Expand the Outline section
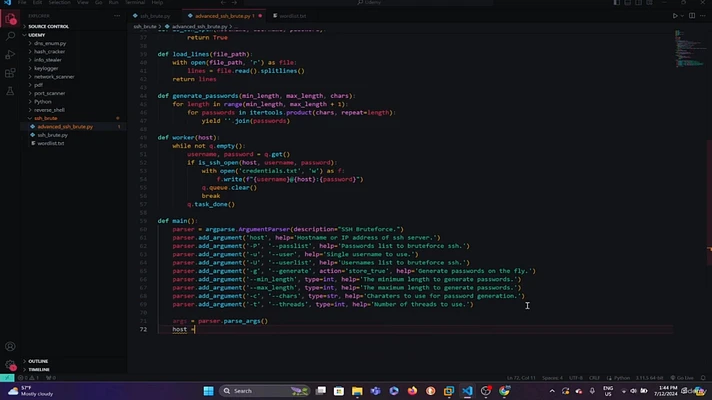Screen dimensions: 712x400 (x=38, y=361)
